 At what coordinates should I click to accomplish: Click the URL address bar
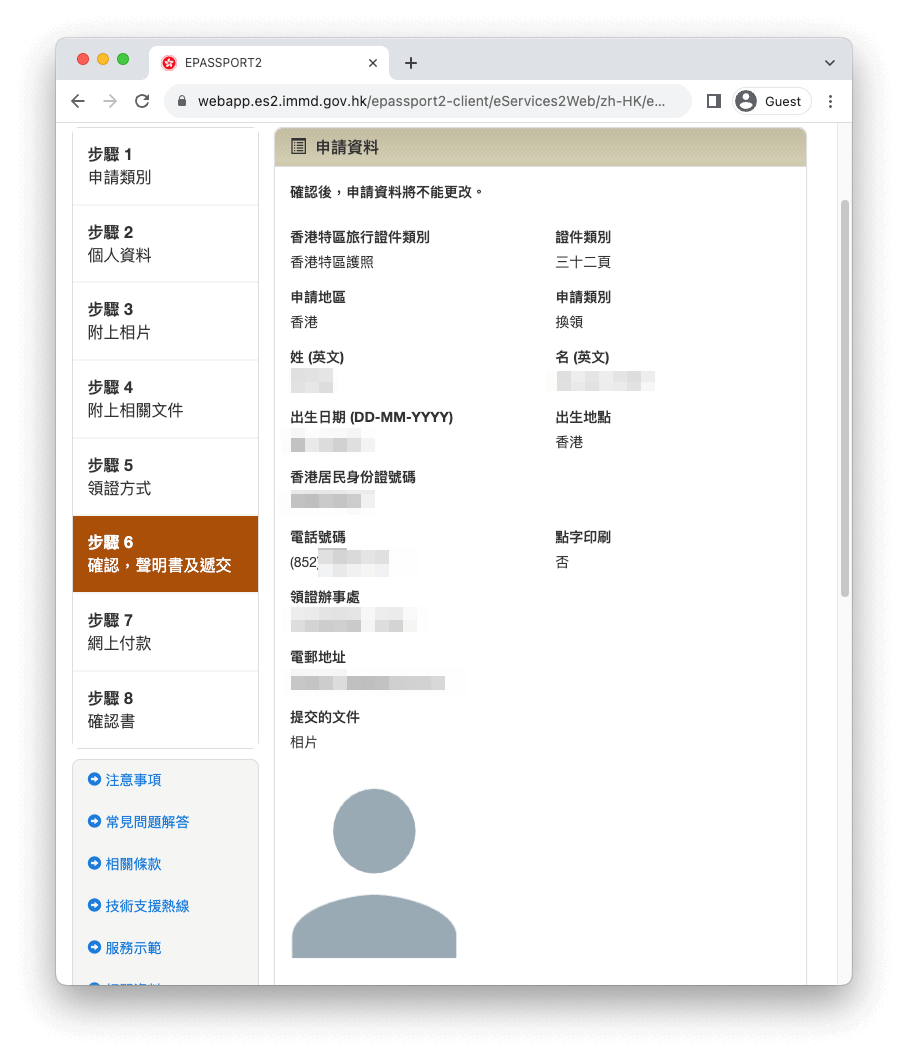click(x=428, y=101)
